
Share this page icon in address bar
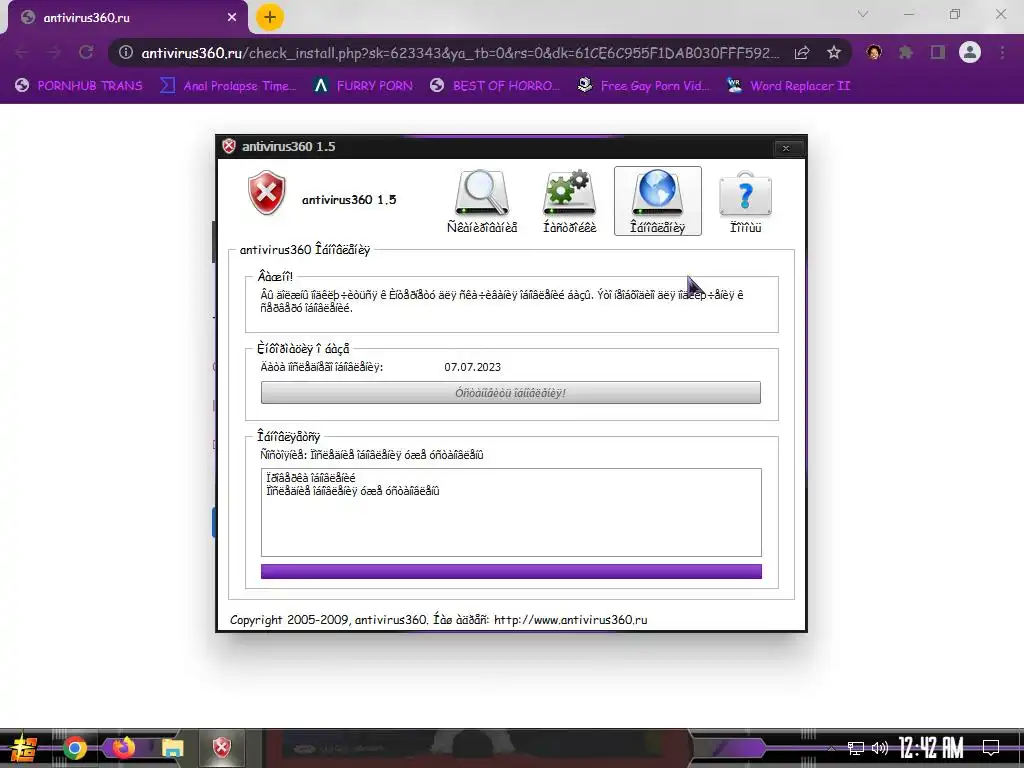(802, 53)
